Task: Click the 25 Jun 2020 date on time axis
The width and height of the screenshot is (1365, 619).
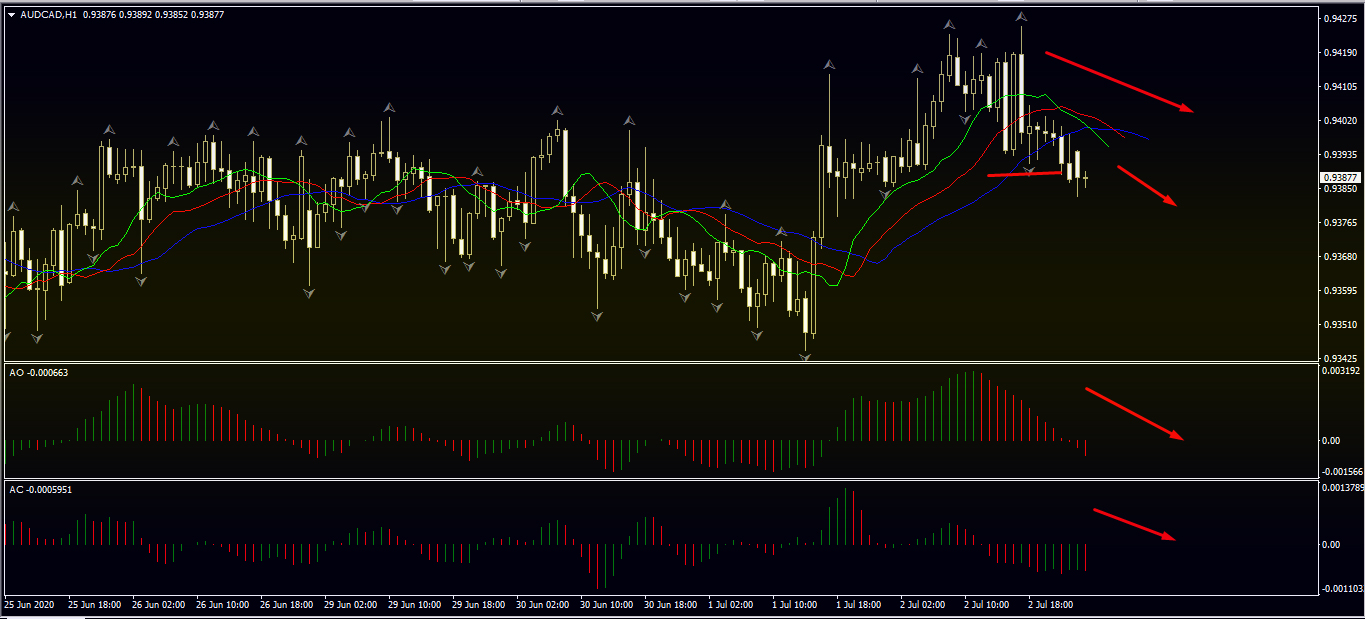Action: pyautogui.click(x=29, y=605)
